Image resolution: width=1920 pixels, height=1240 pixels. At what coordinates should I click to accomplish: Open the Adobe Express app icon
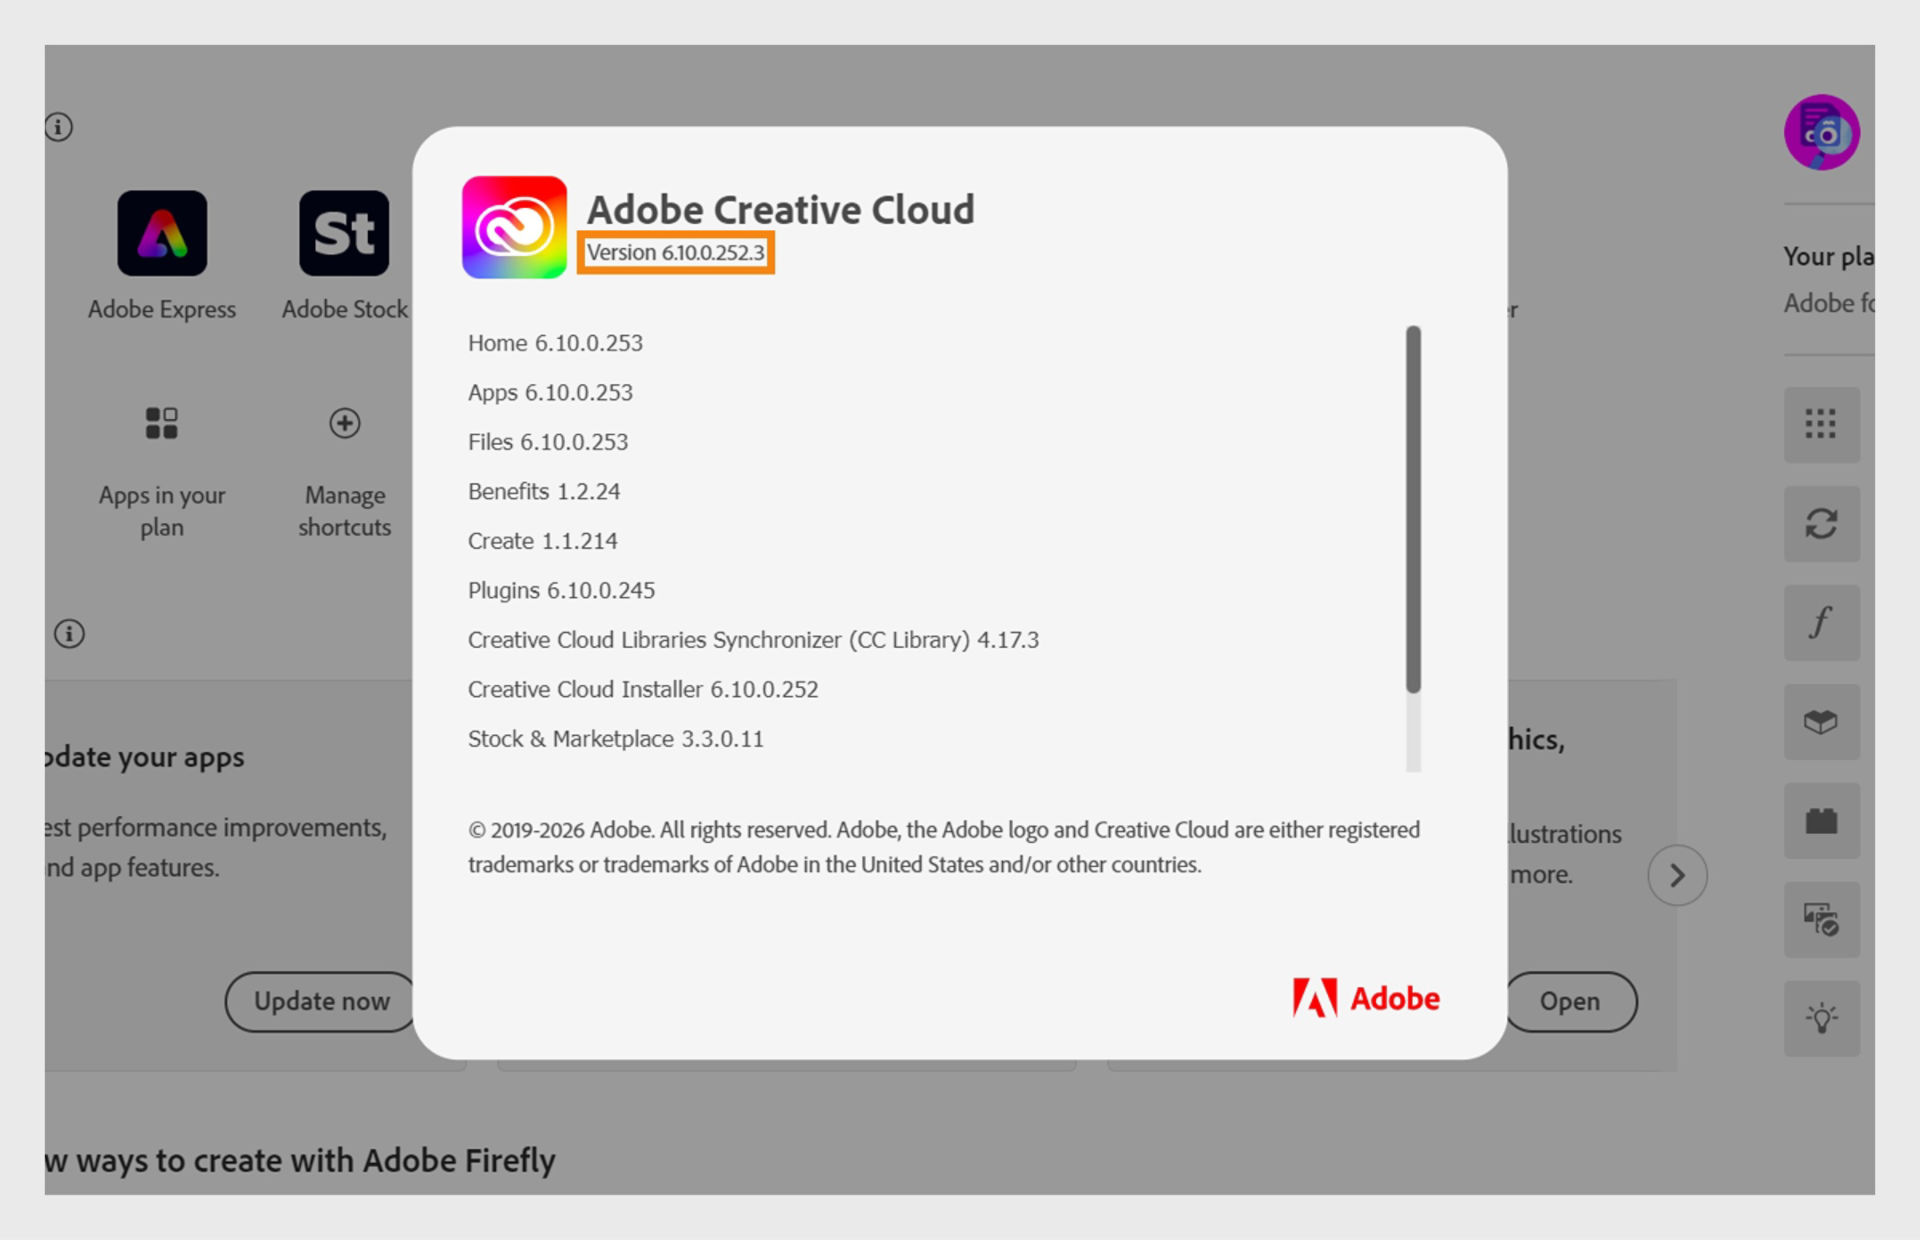click(x=162, y=233)
